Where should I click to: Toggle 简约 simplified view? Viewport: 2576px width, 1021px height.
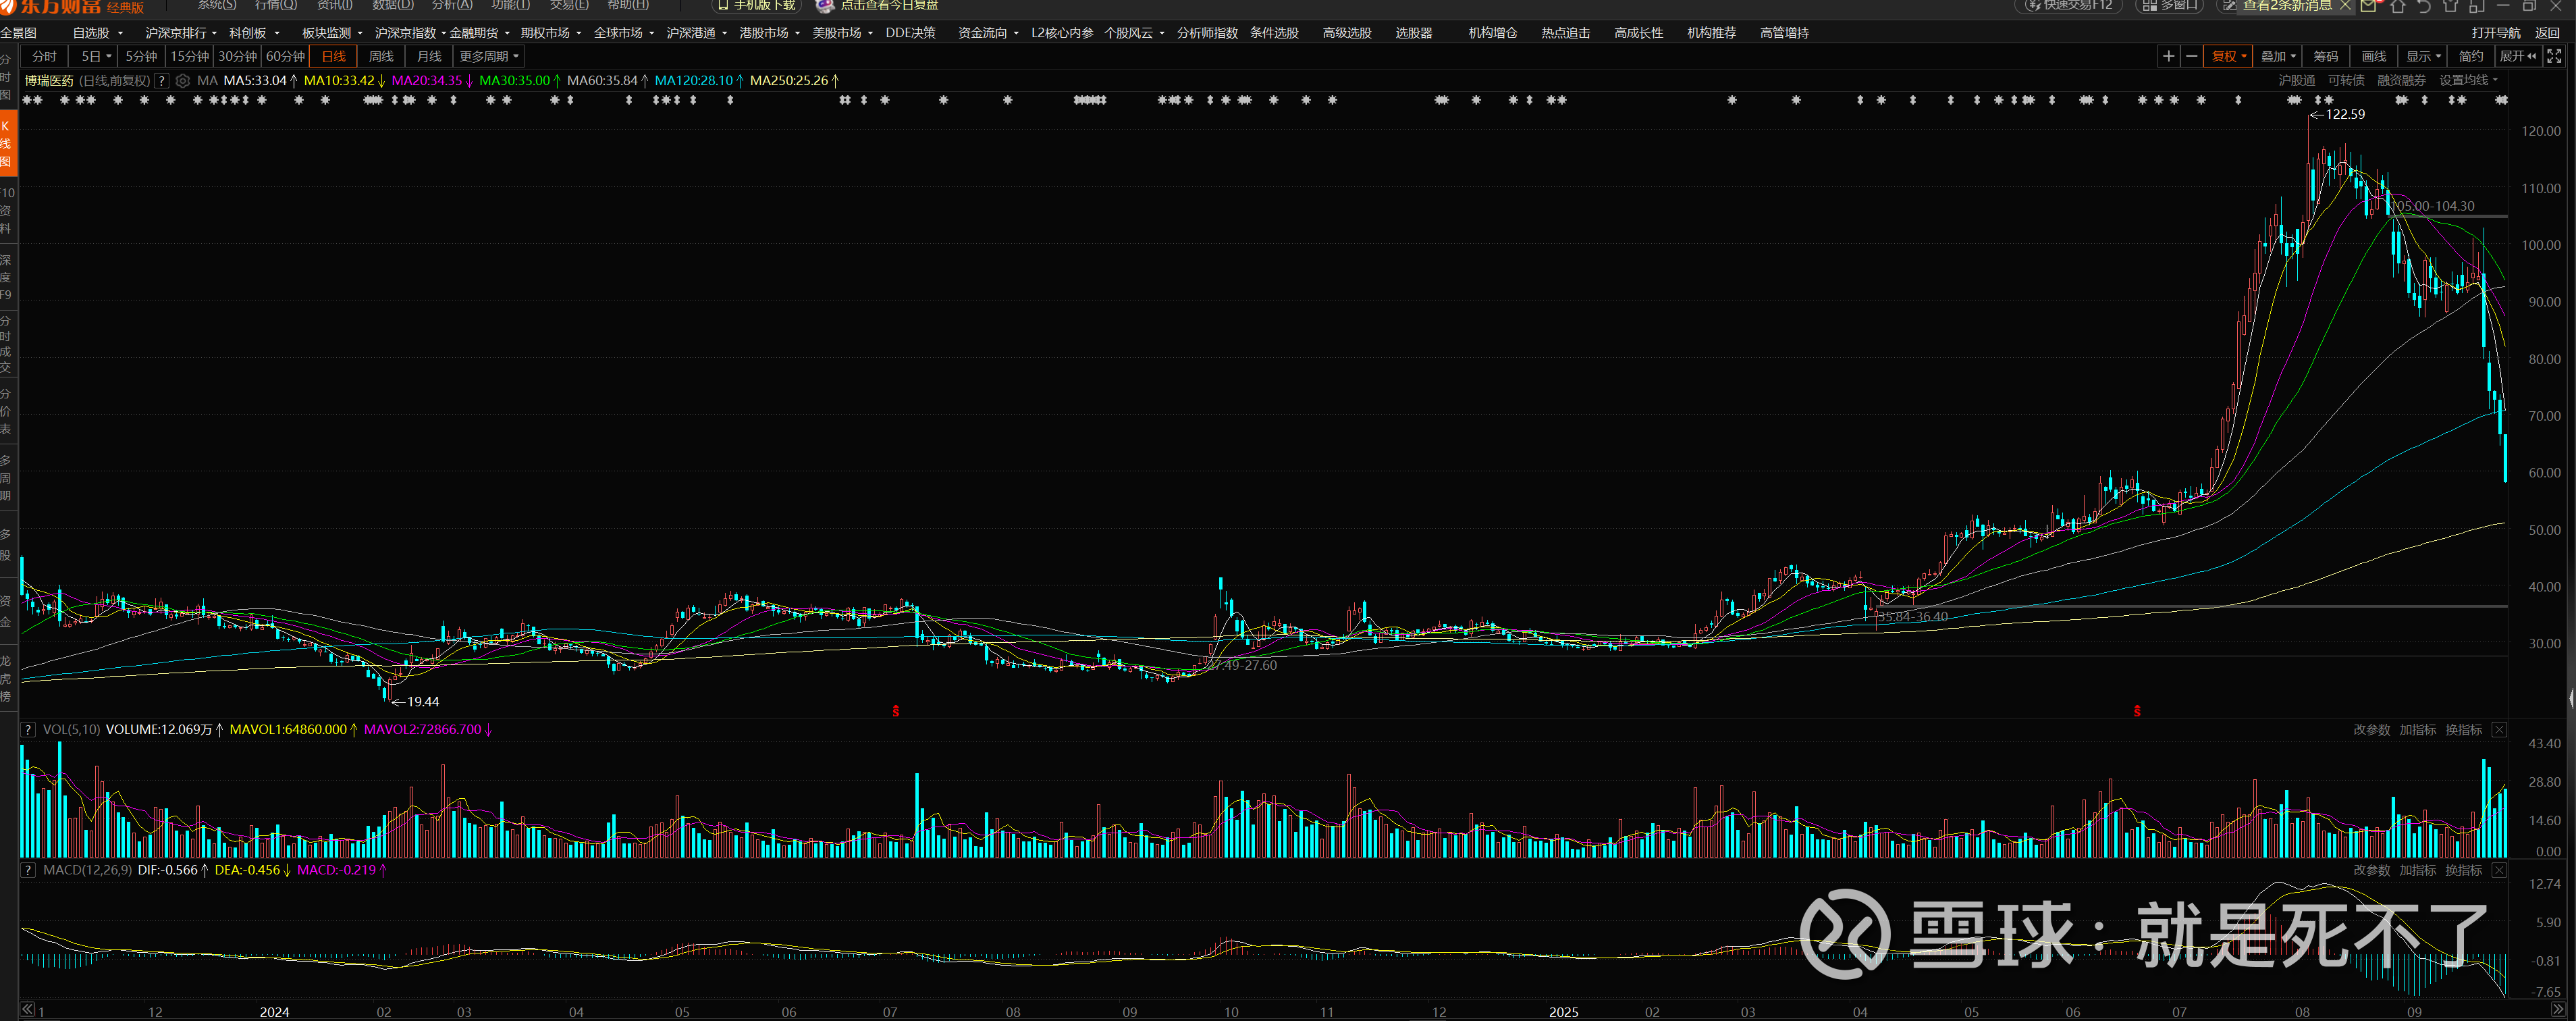click(x=2471, y=56)
